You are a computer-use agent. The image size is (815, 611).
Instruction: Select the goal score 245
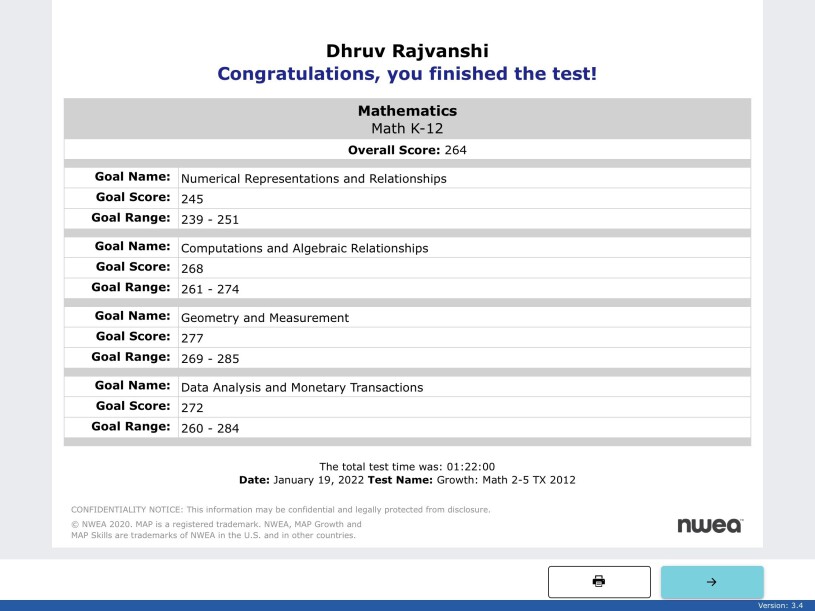point(192,199)
